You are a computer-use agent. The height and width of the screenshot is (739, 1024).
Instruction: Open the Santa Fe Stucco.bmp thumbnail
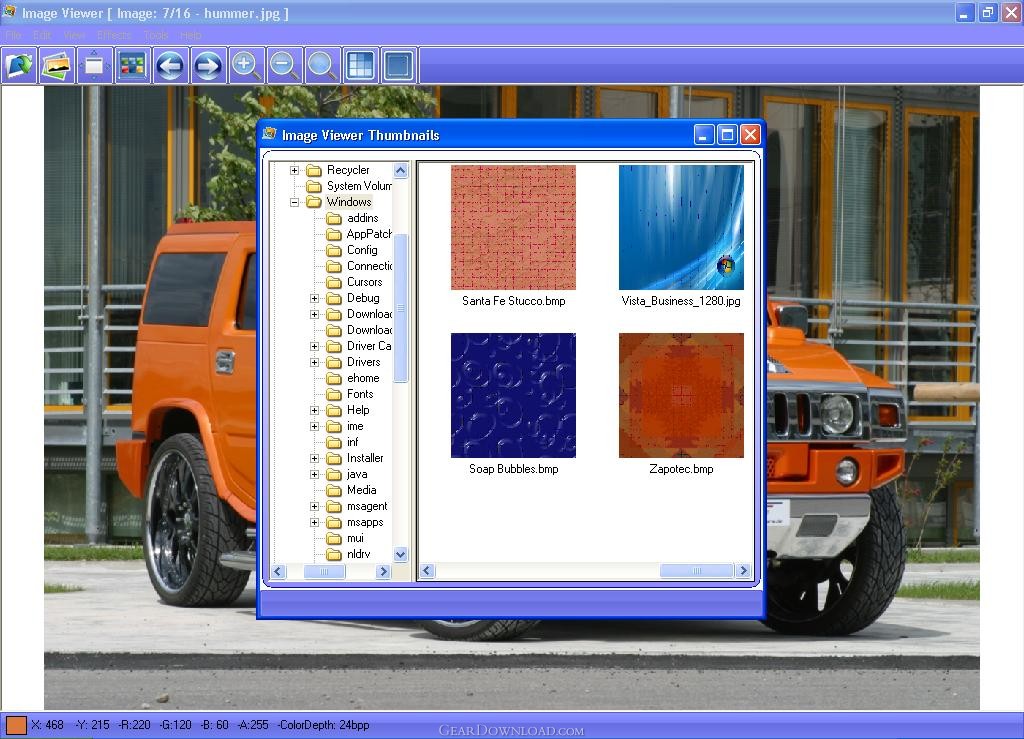click(513, 227)
